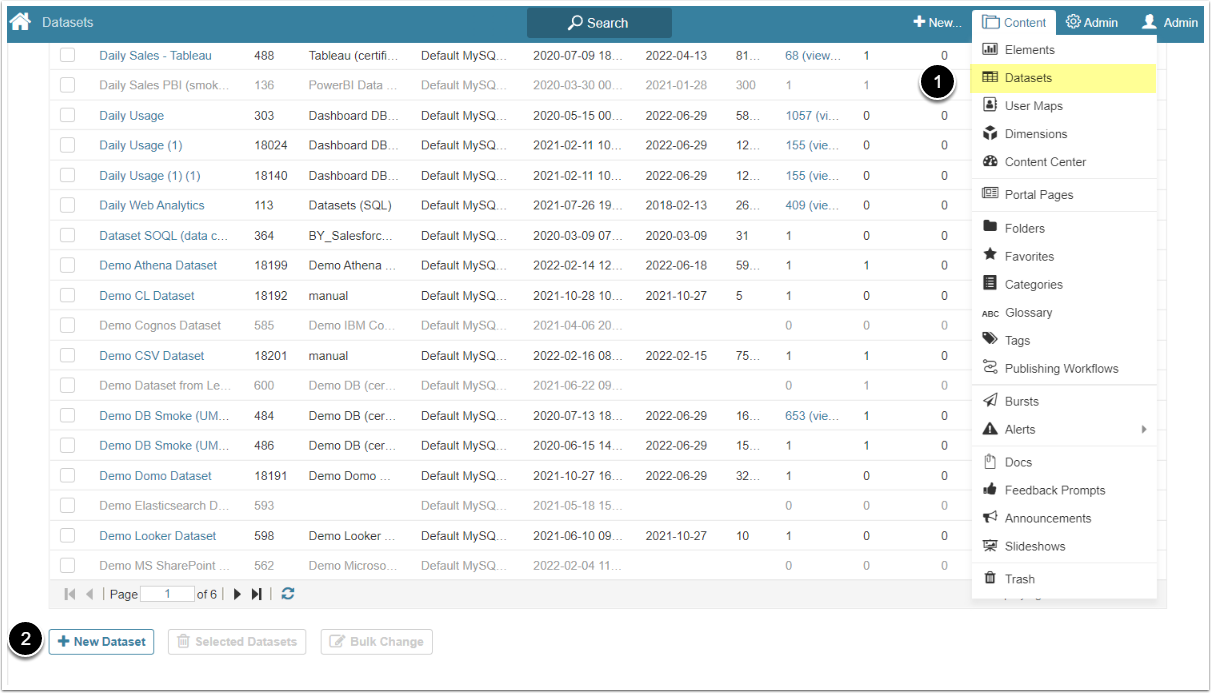
Task: Go to the next page arrow
Action: (x=238, y=594)
